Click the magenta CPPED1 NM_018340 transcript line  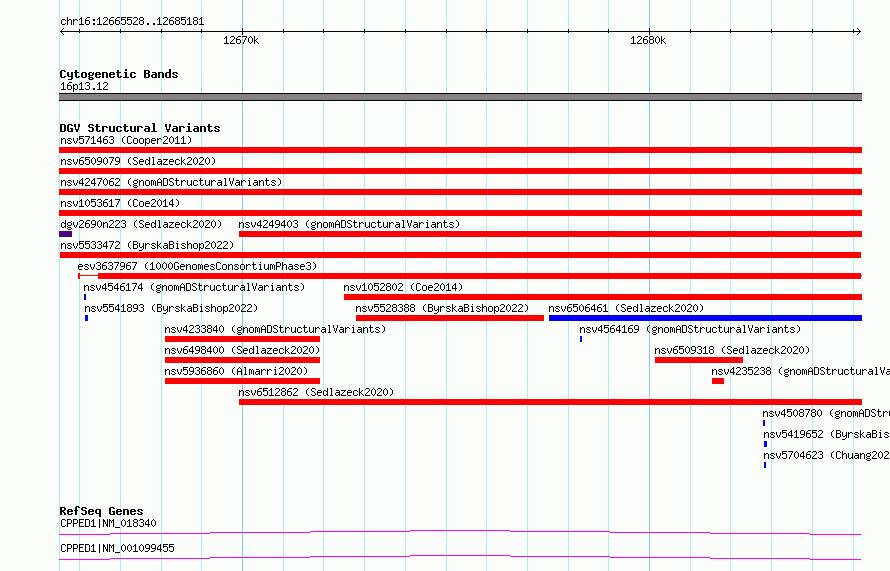pos(460,532)
